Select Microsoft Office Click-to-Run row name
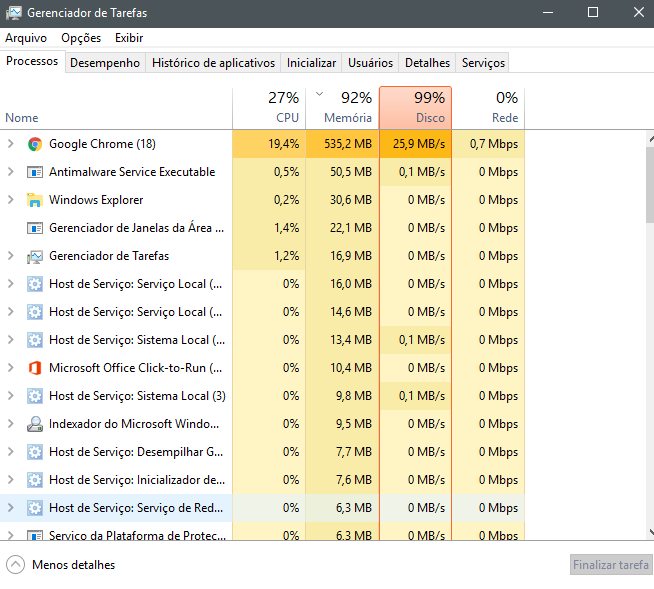 pyautogui.click(x=136, y=368)
